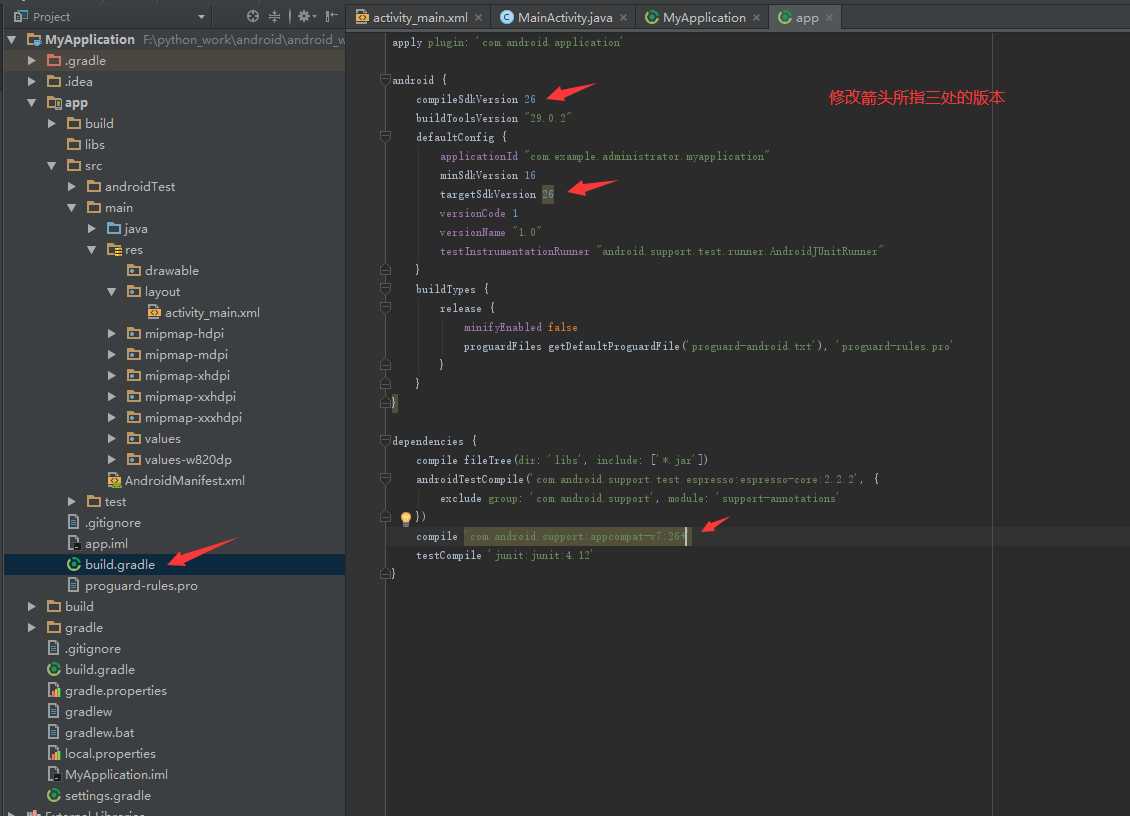Click the compileSdkVersion value 26
This screenshot has width=1130, height=816.
tap(530, 99)
